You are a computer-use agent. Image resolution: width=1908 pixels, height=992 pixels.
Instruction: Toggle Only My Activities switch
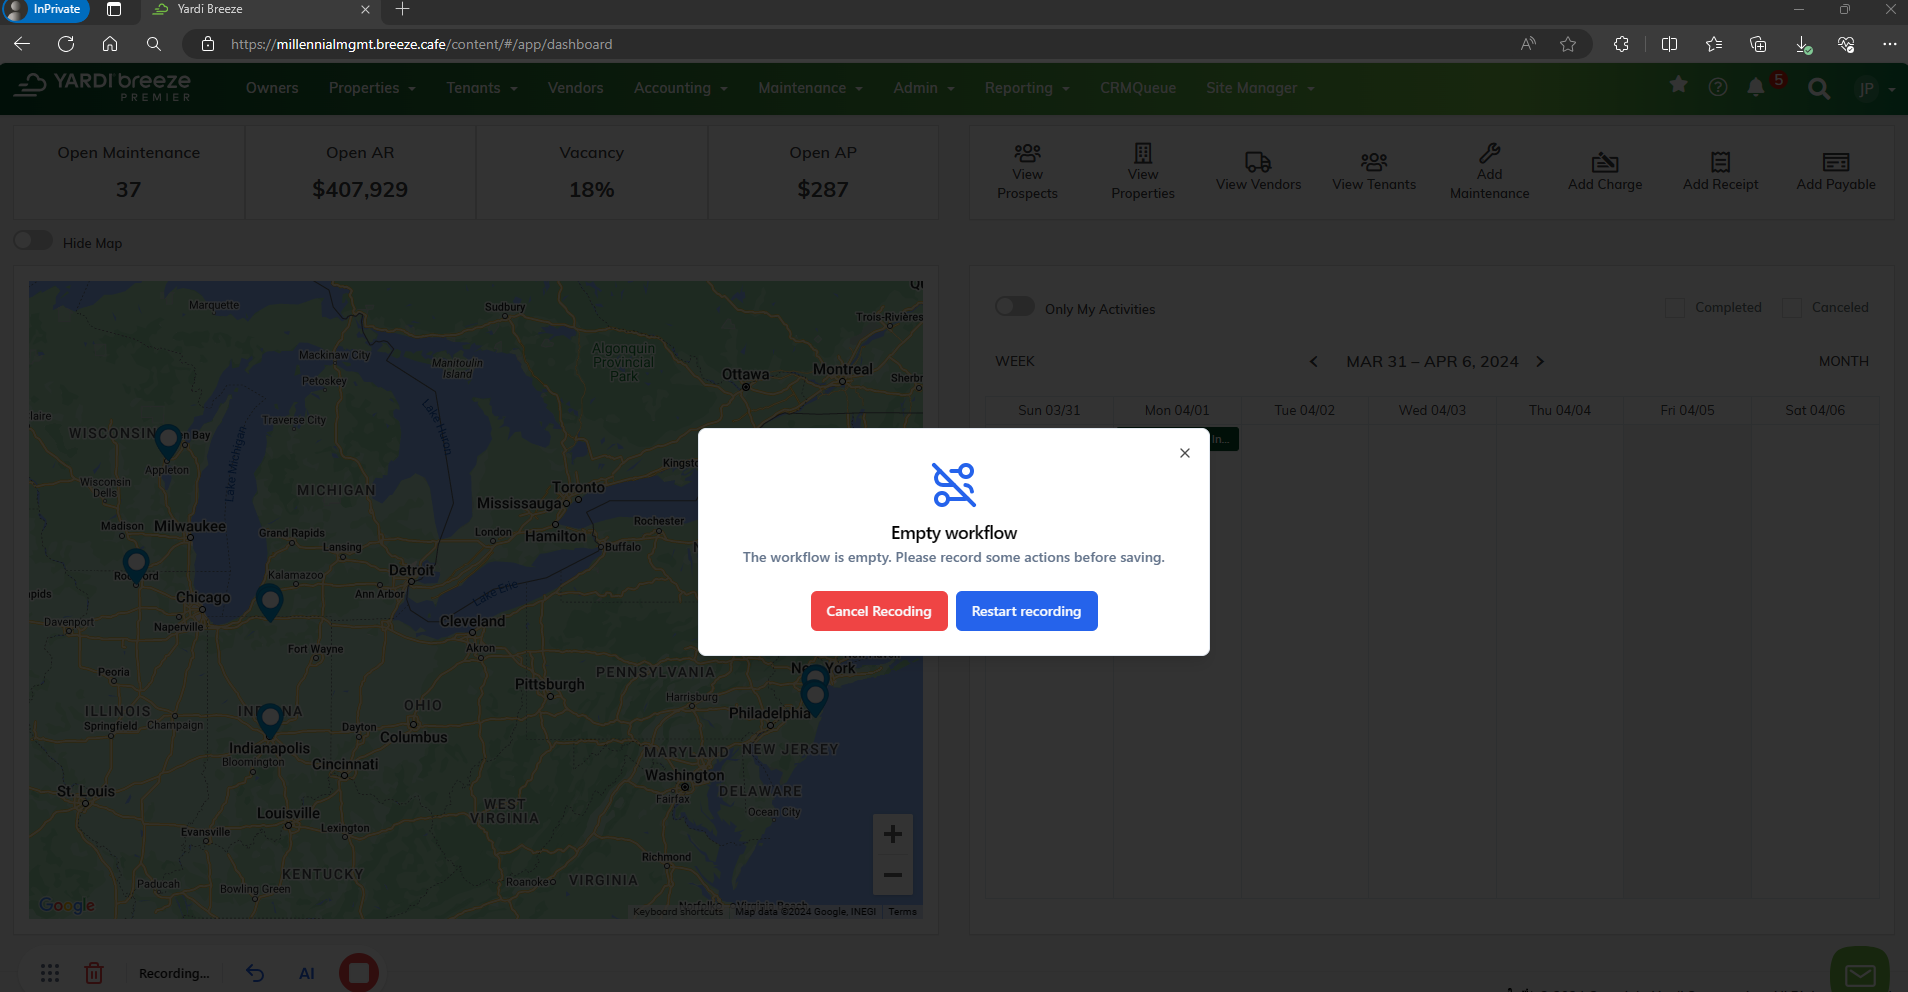[1014, 307]
